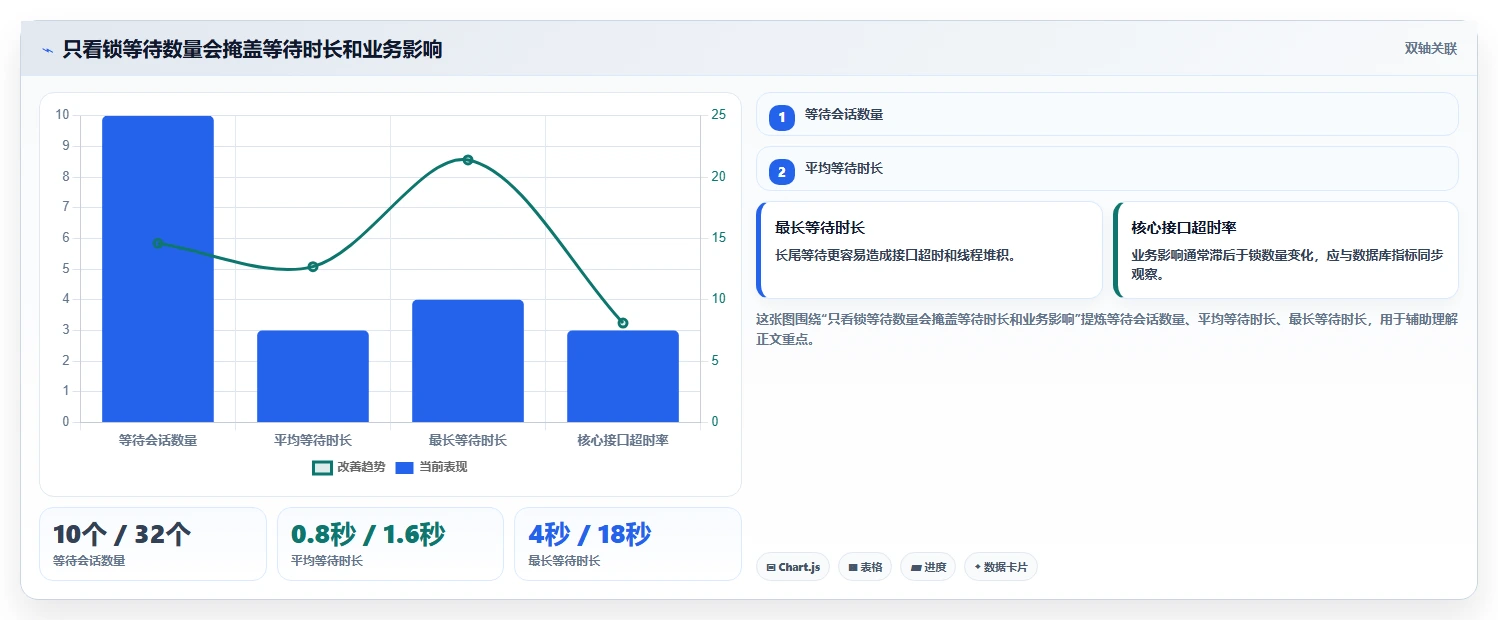
Task: Click the right axis value 25
Action: (718, 115)
